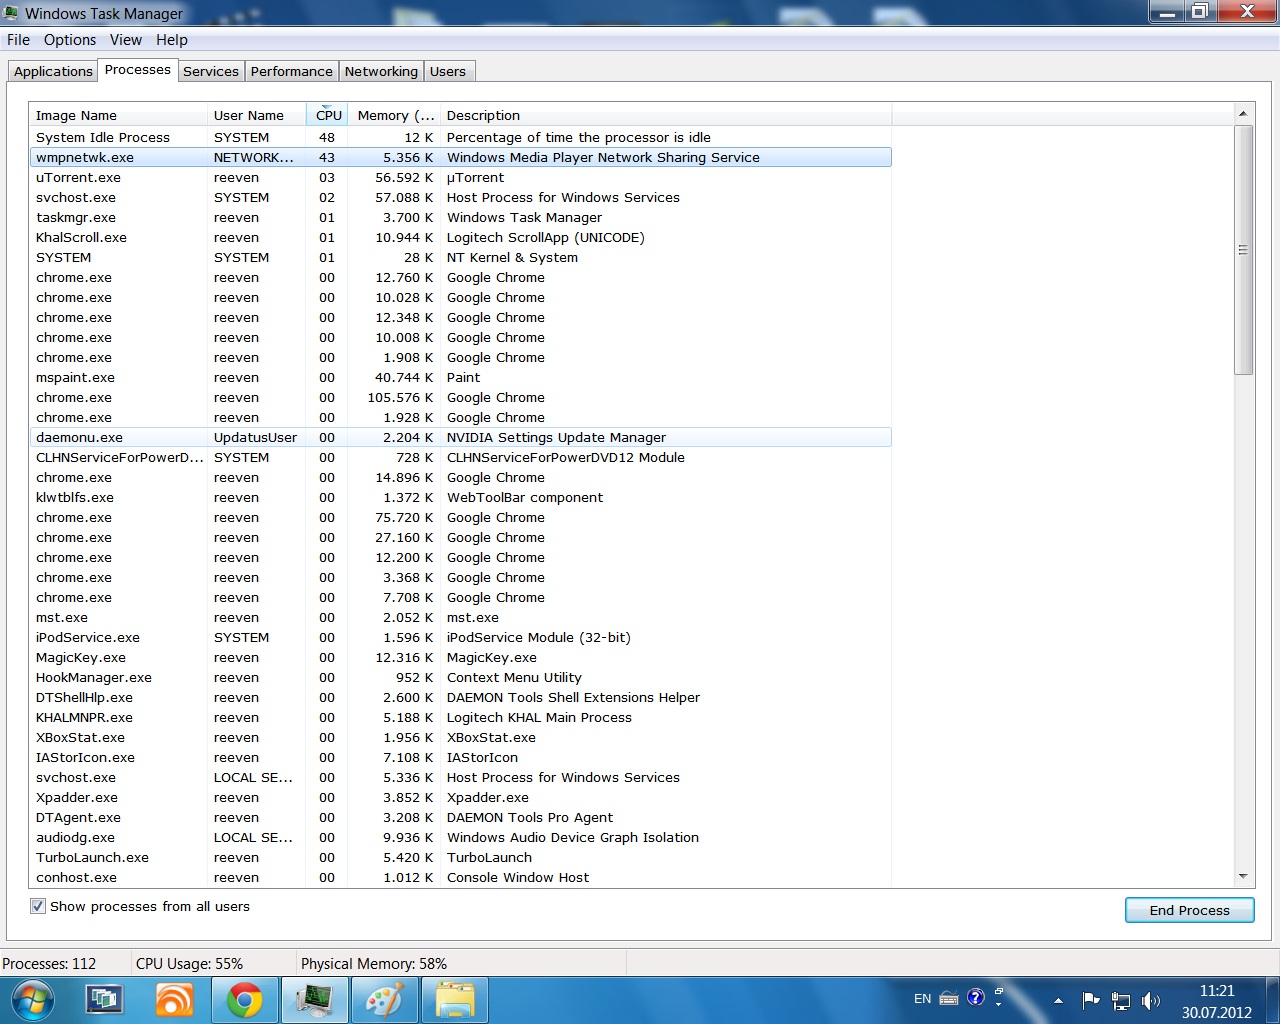Click the network connection tray icon
1280x1024 pixels.
1121,1000
